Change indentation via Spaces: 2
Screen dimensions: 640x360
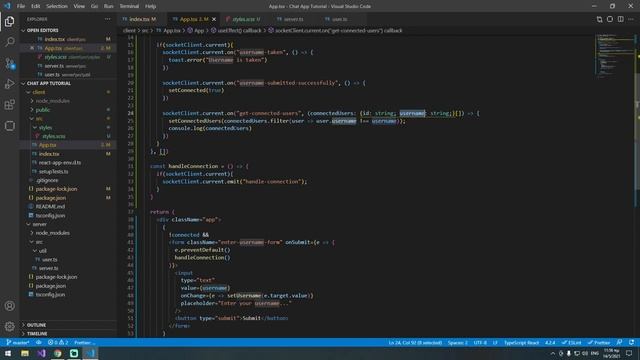(x=458, y=342)
